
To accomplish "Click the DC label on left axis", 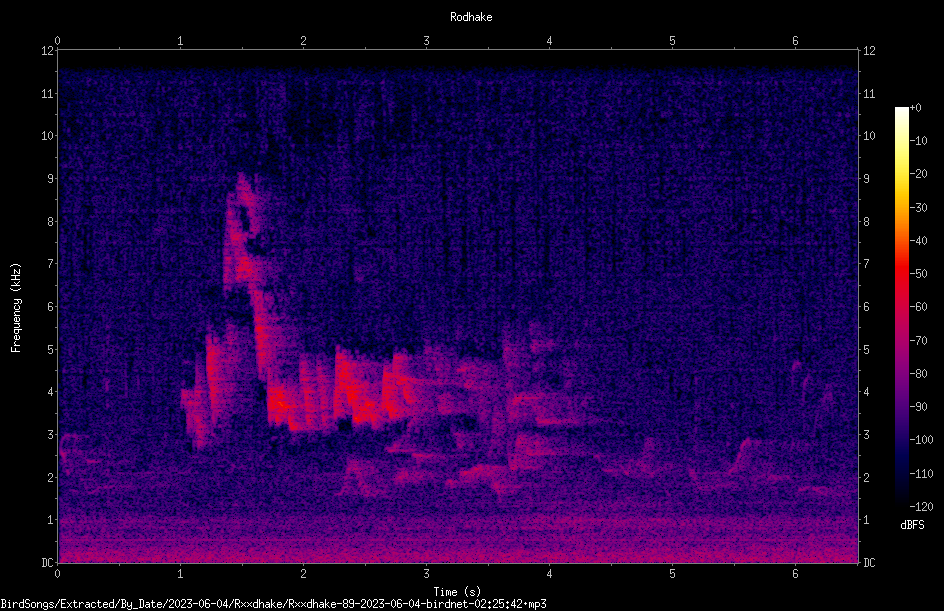I will pos(47,563).
